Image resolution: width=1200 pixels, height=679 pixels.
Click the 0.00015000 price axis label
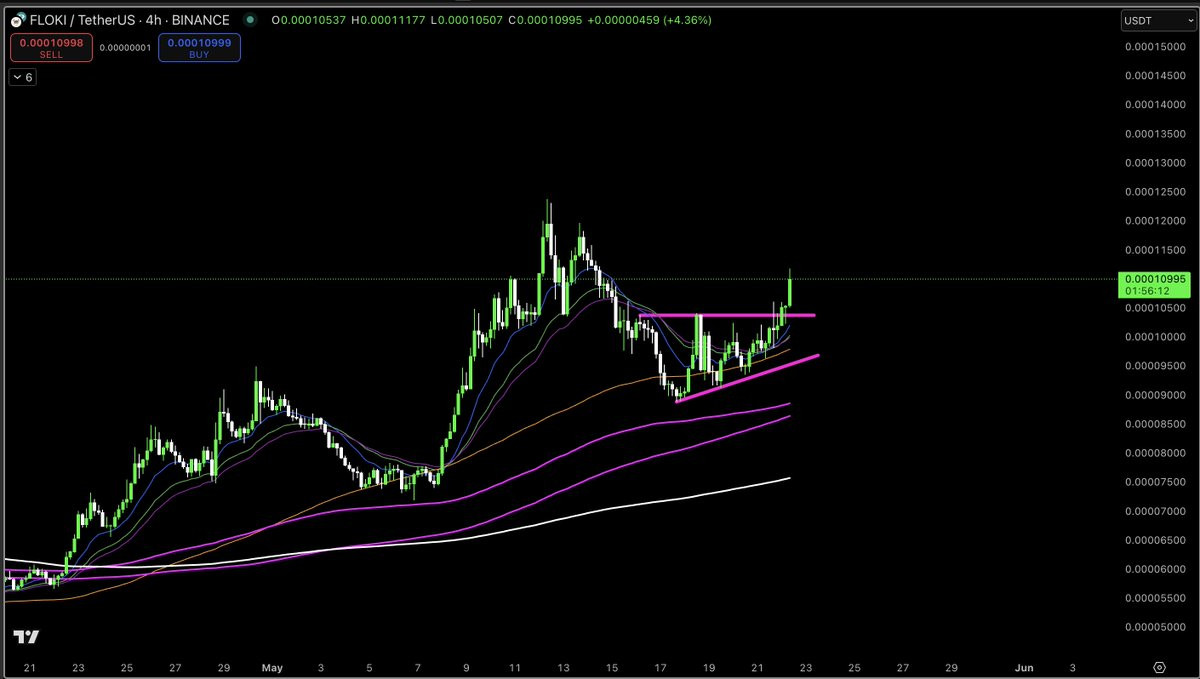tap(1155, 46)
